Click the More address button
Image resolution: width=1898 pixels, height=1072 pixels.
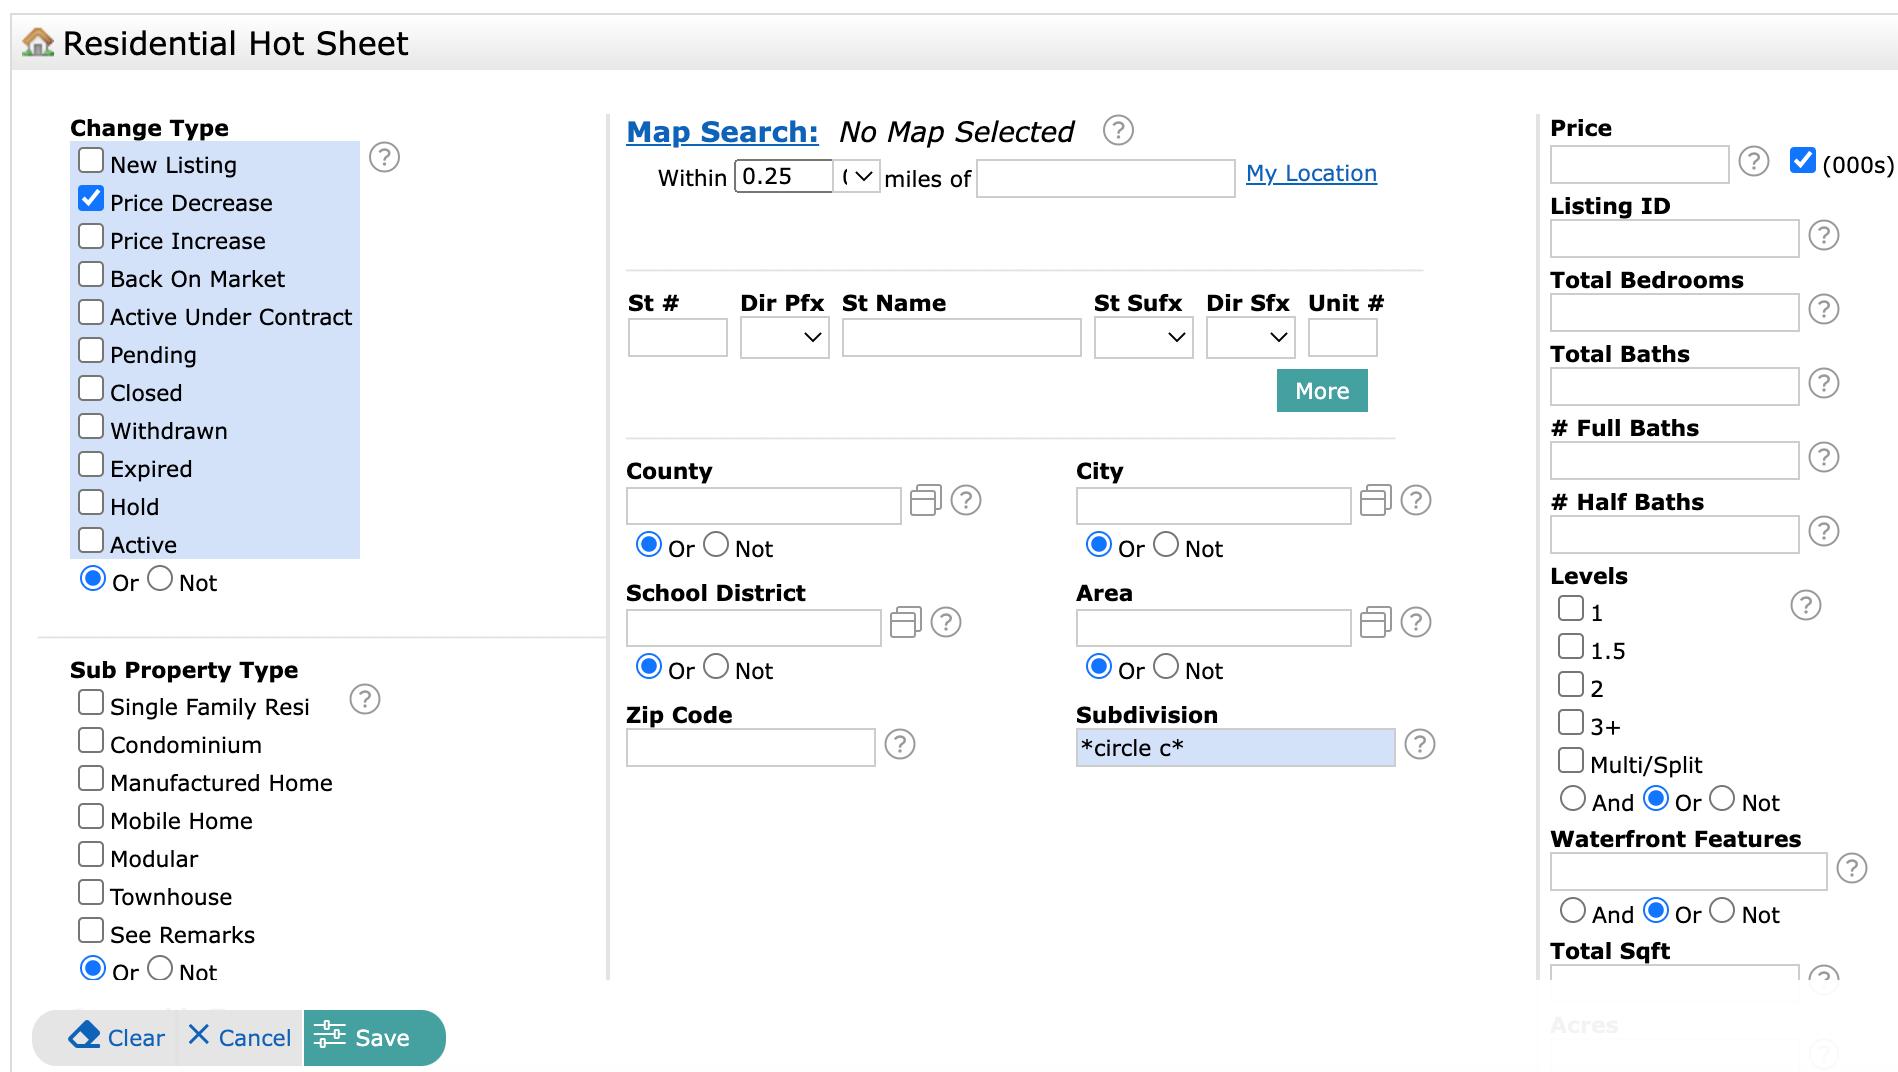coord(1321,391)
